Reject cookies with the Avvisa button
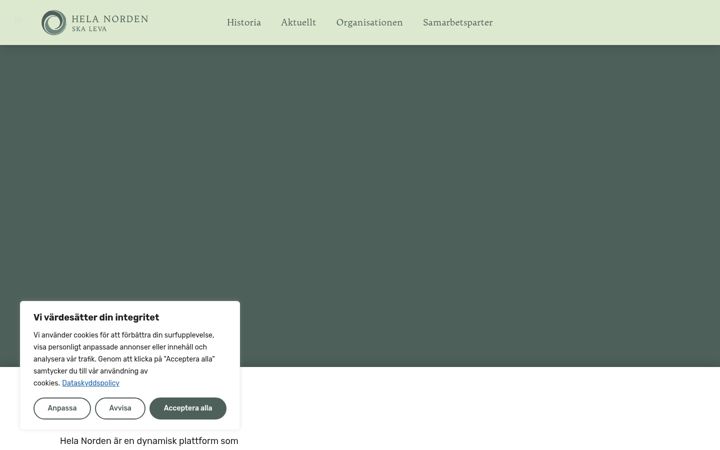This screenshot has height=450, width=720. 120,408
